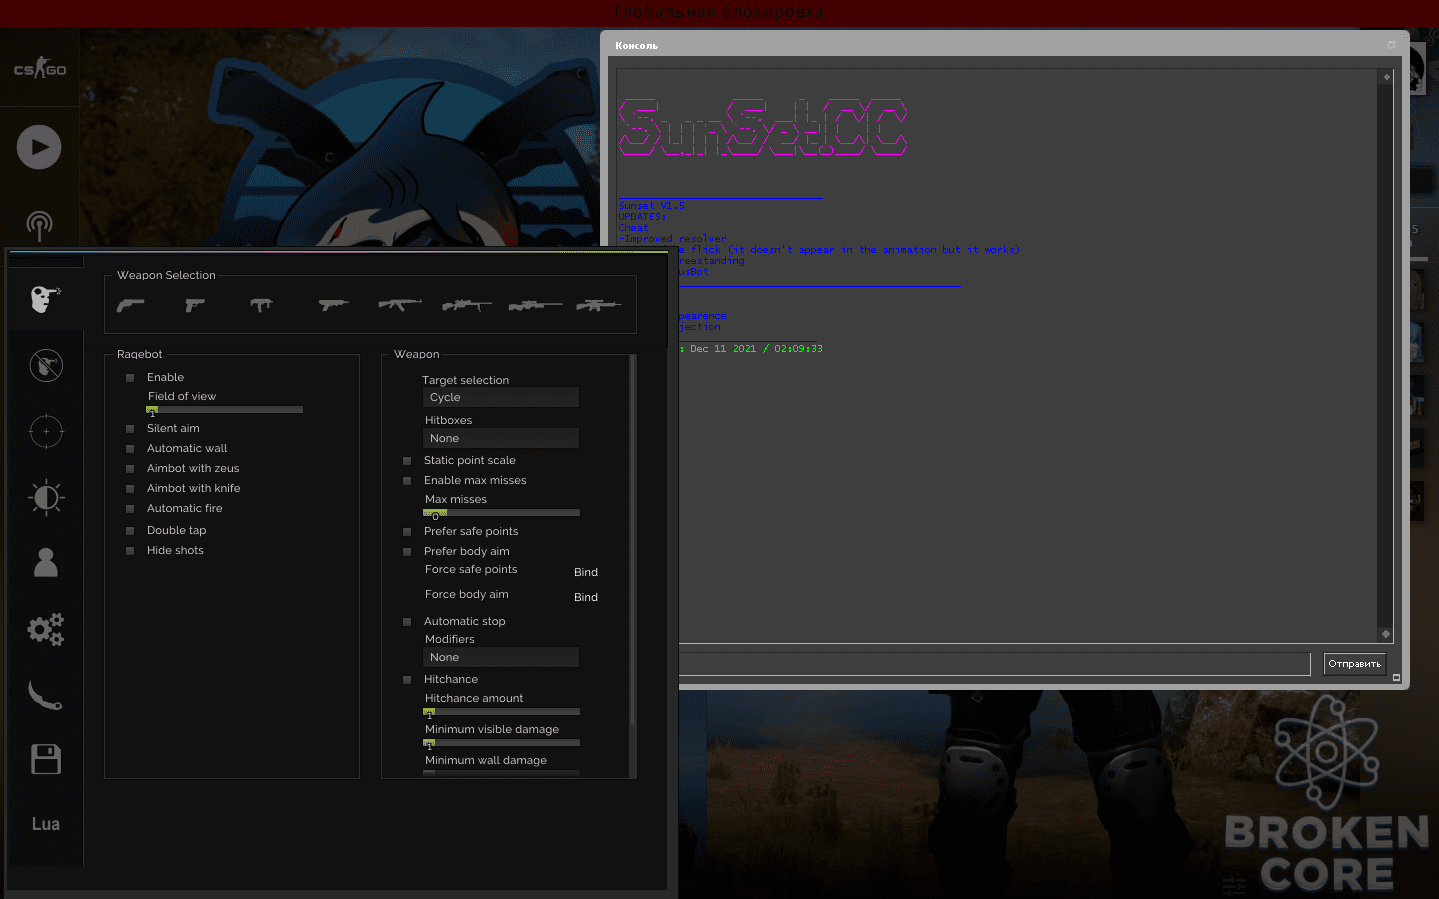Open the Target selection dropdown showing Cycle
The width and height of the screenshot is (1439, 899).
(501, 397)
